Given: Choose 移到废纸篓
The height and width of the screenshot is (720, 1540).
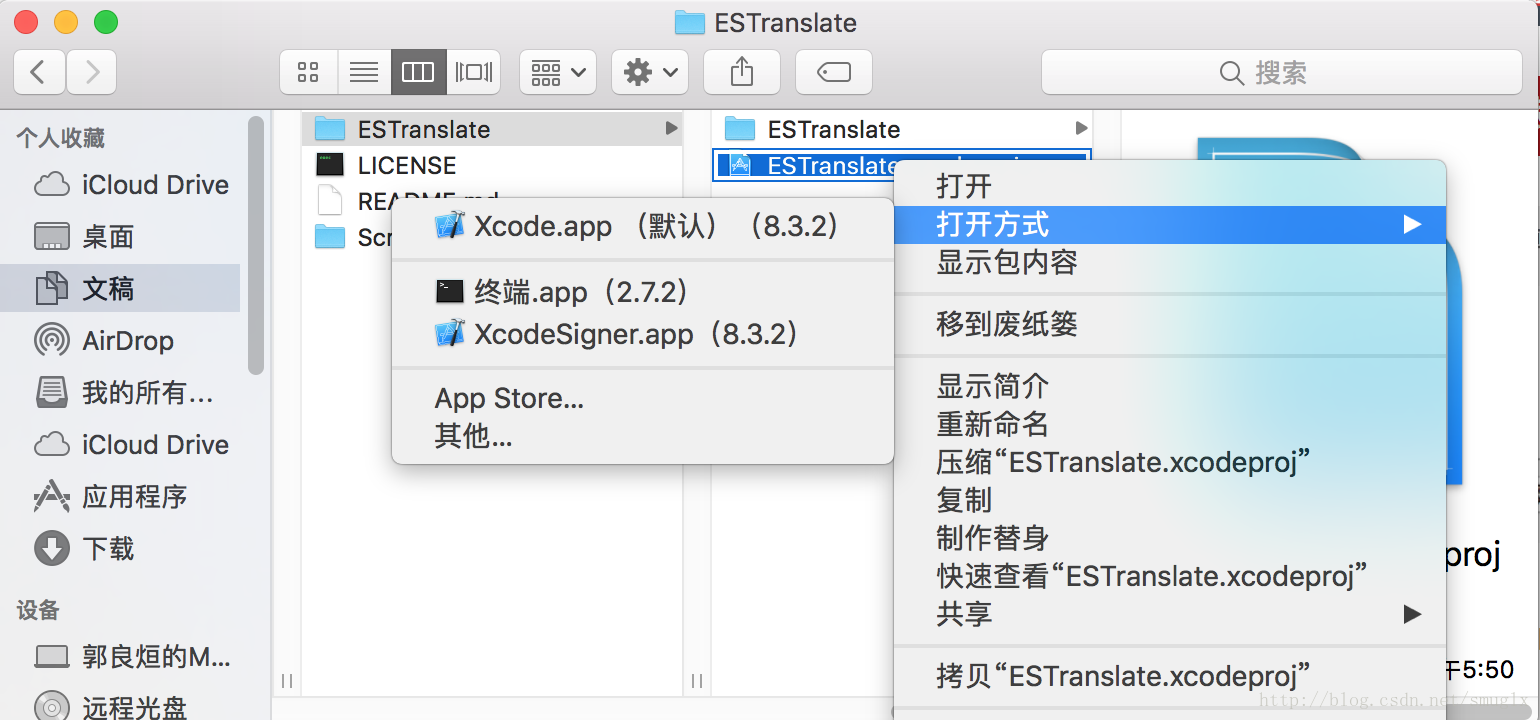Looking at the screenshot, I should [x=1170, y=324].
